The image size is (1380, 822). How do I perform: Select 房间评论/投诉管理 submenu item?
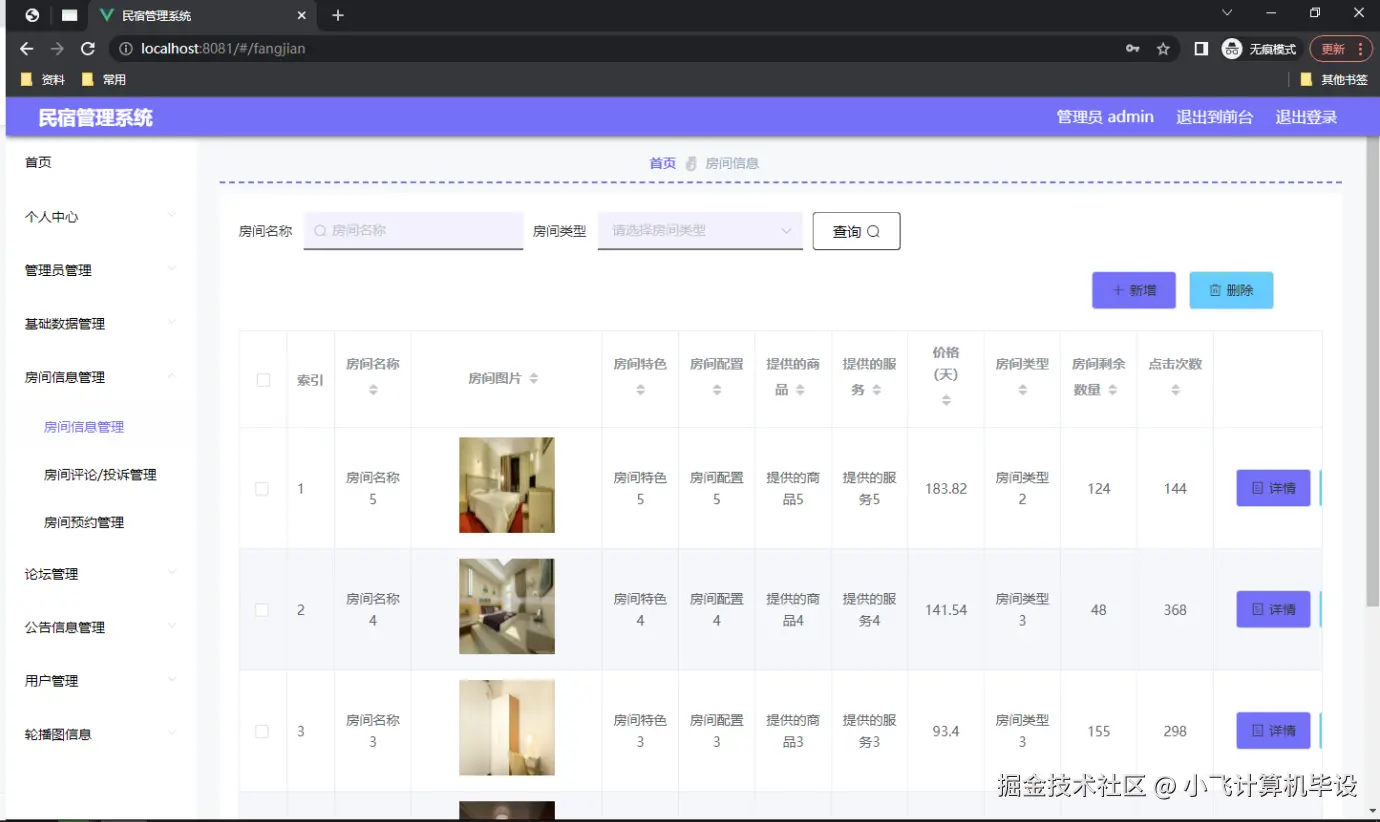[x=100, y=475]
